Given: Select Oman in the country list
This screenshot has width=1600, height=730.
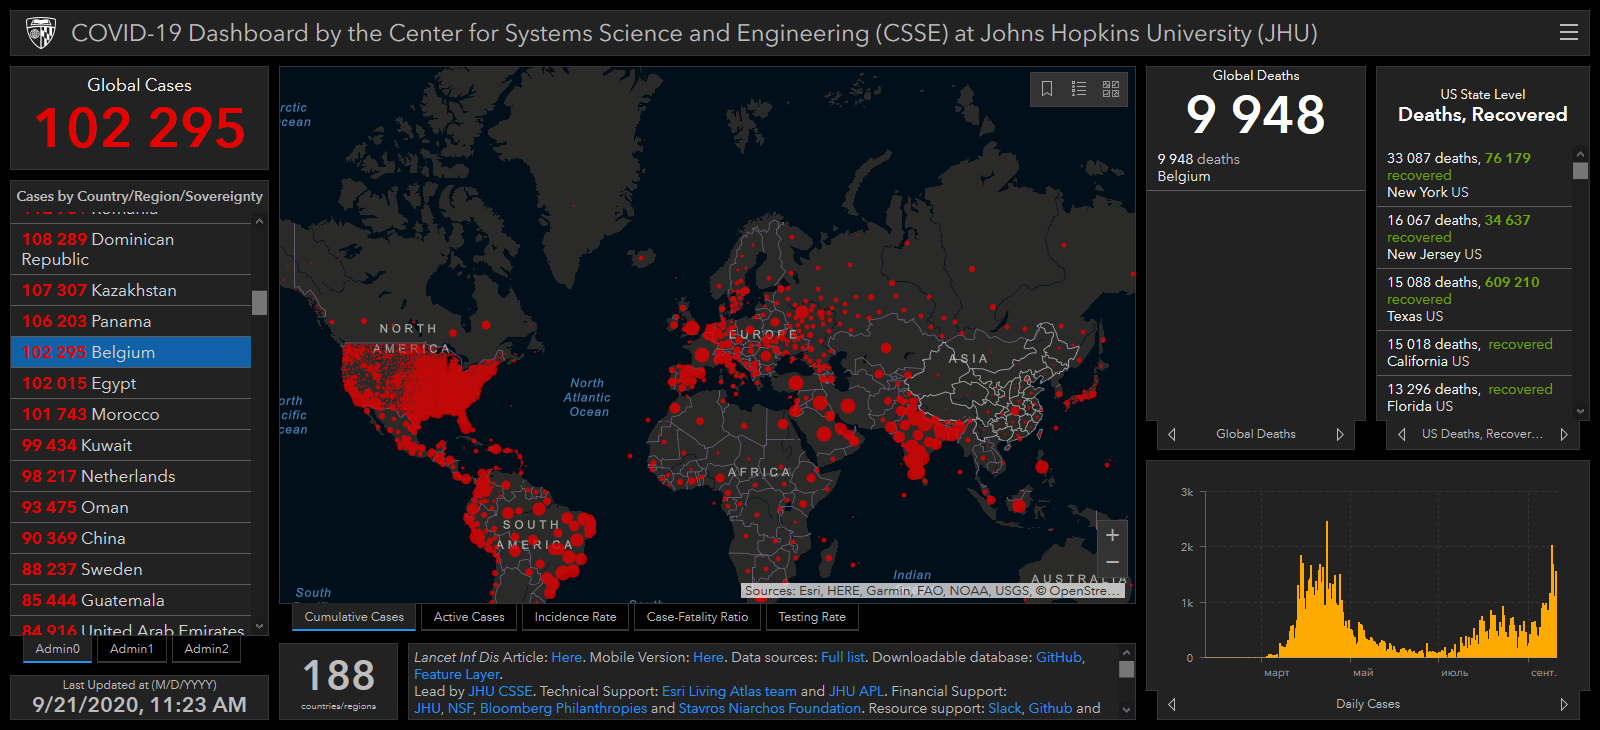Looking at the screenshot, I should pyautogui.click(x=131, y=507).
